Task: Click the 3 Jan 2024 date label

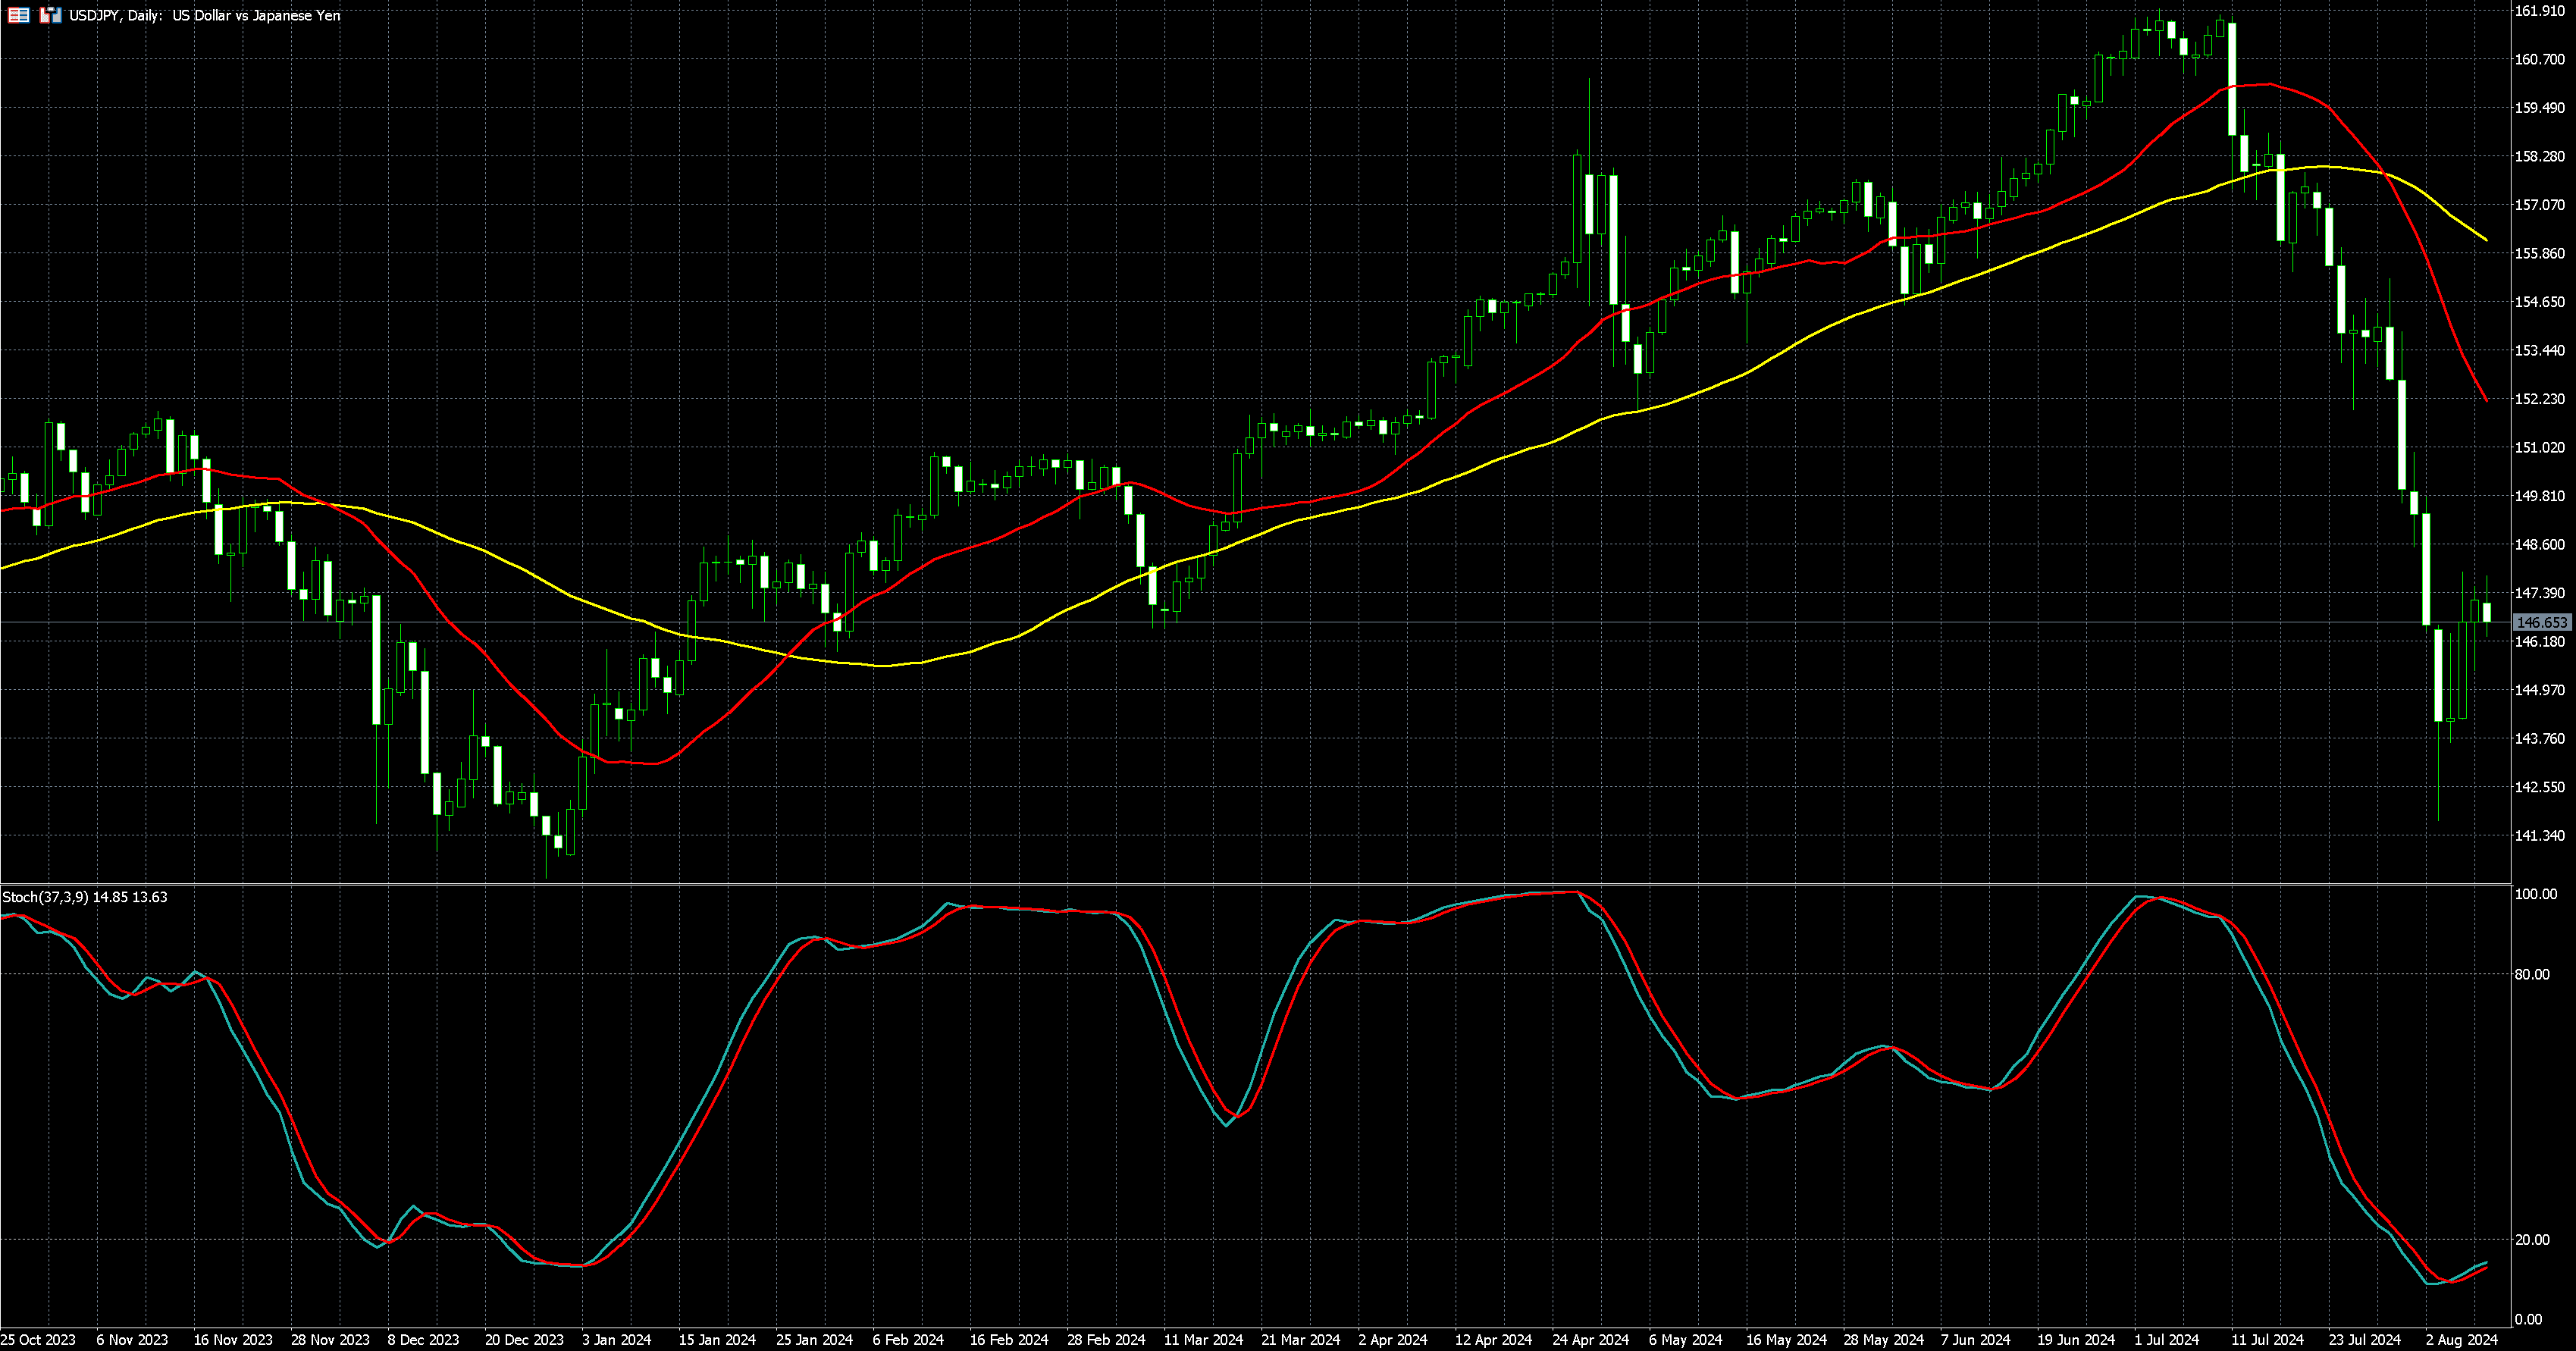Action: (x=617, y=1339)
